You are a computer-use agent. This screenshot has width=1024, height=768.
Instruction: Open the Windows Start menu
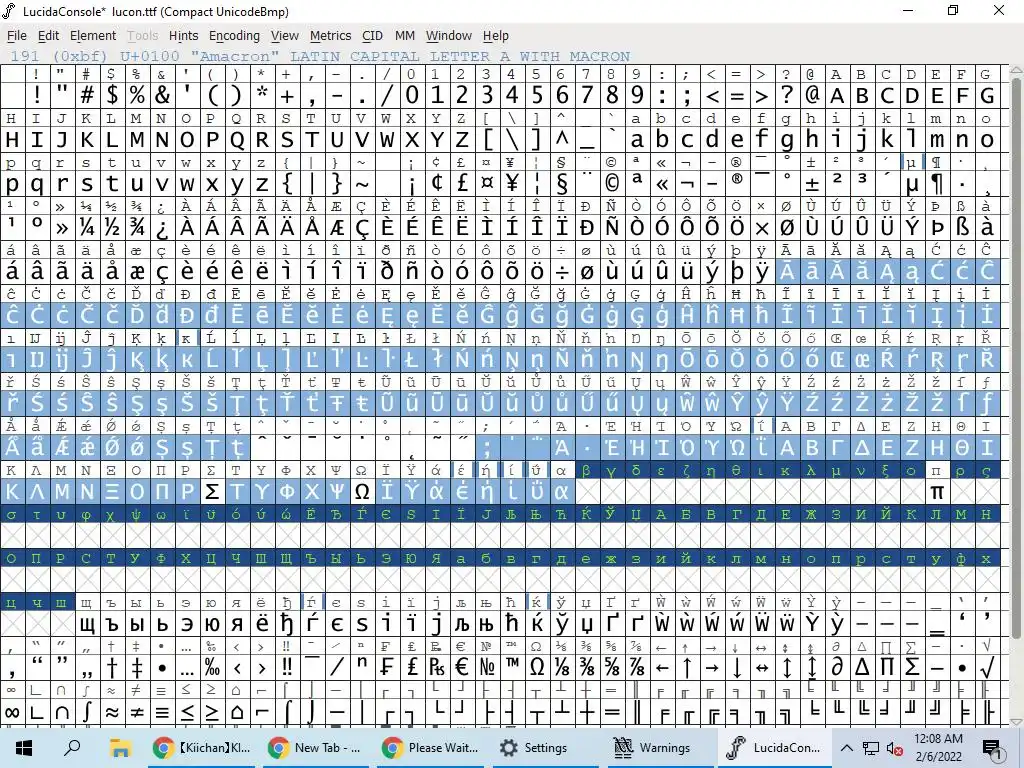click(24, 748)
